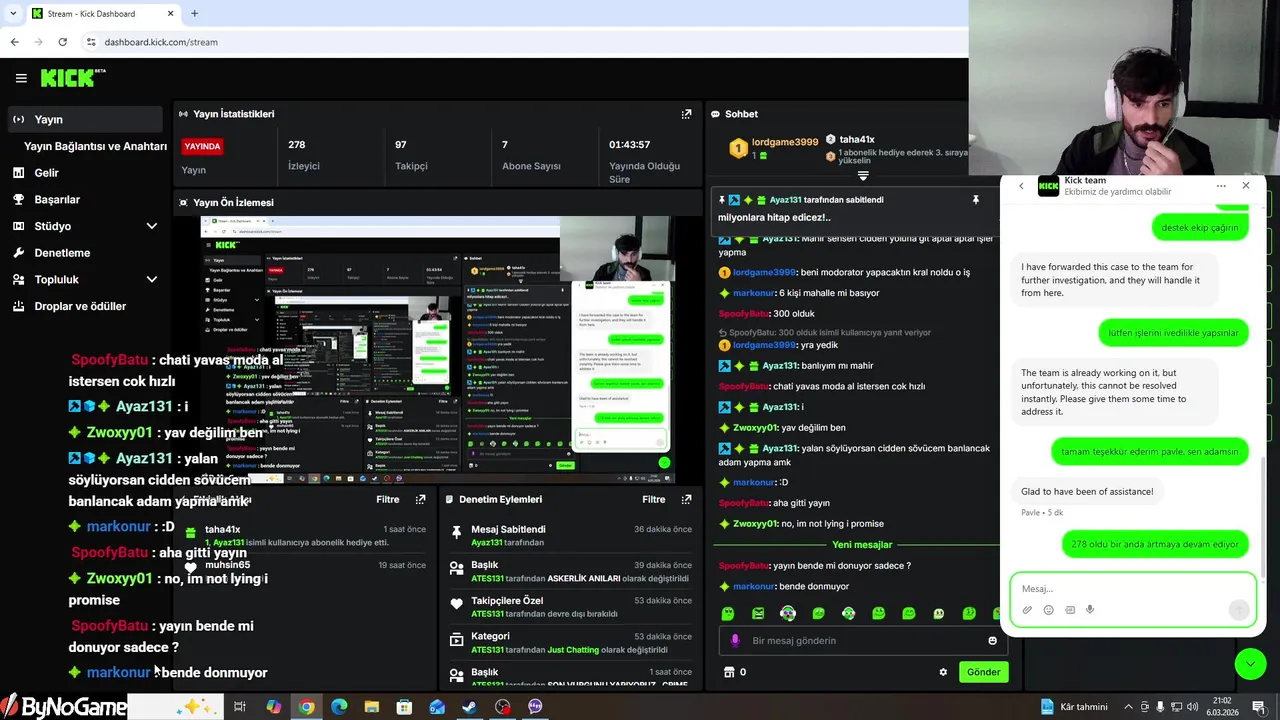
Task: Open lordgame3999 in the chat leaderboard
Action: (x=784, y=142)
